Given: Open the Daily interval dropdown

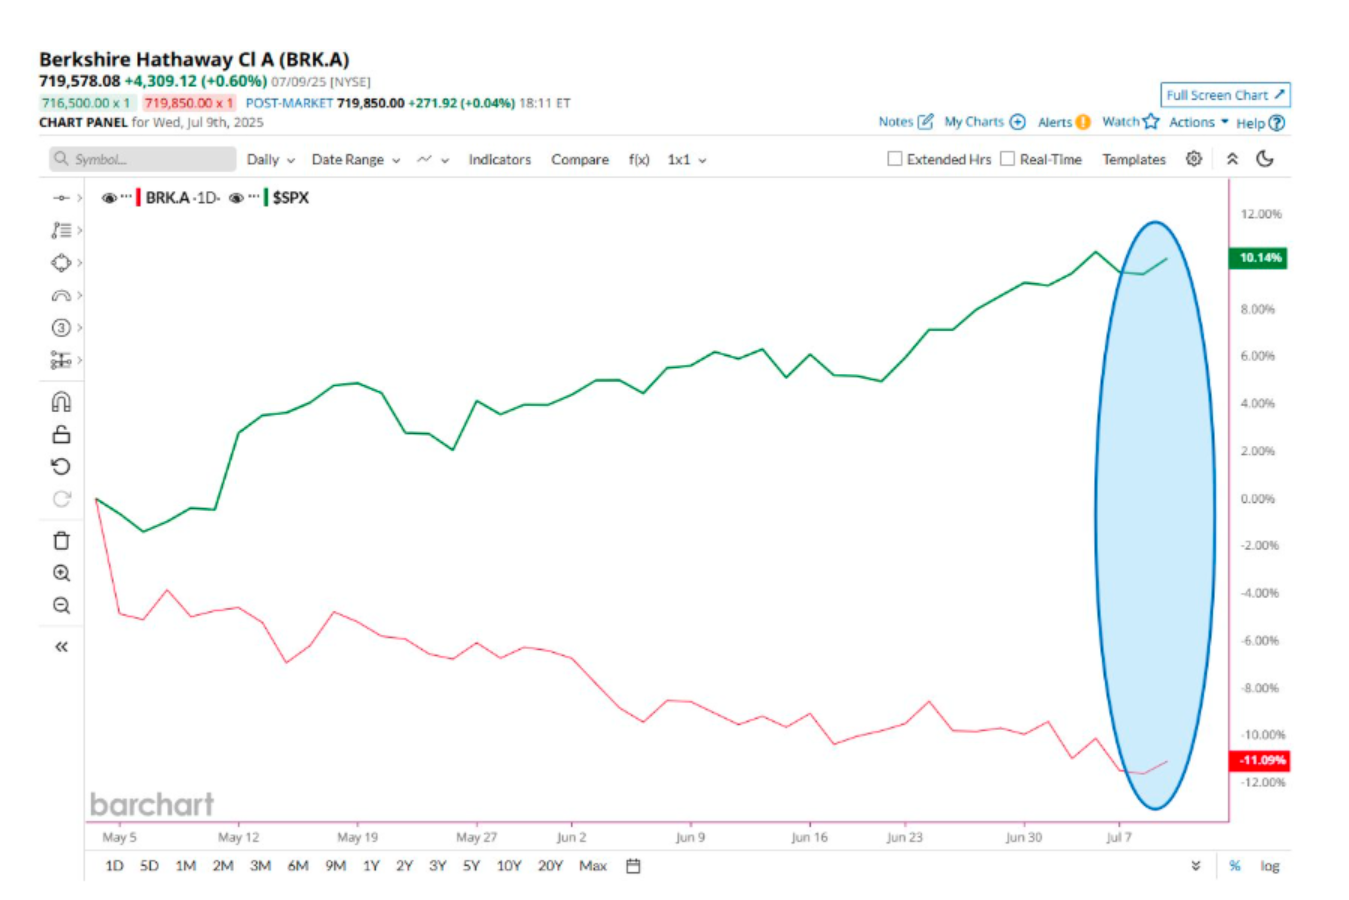Looking at the screenshot, I should [x=271, y=159].
